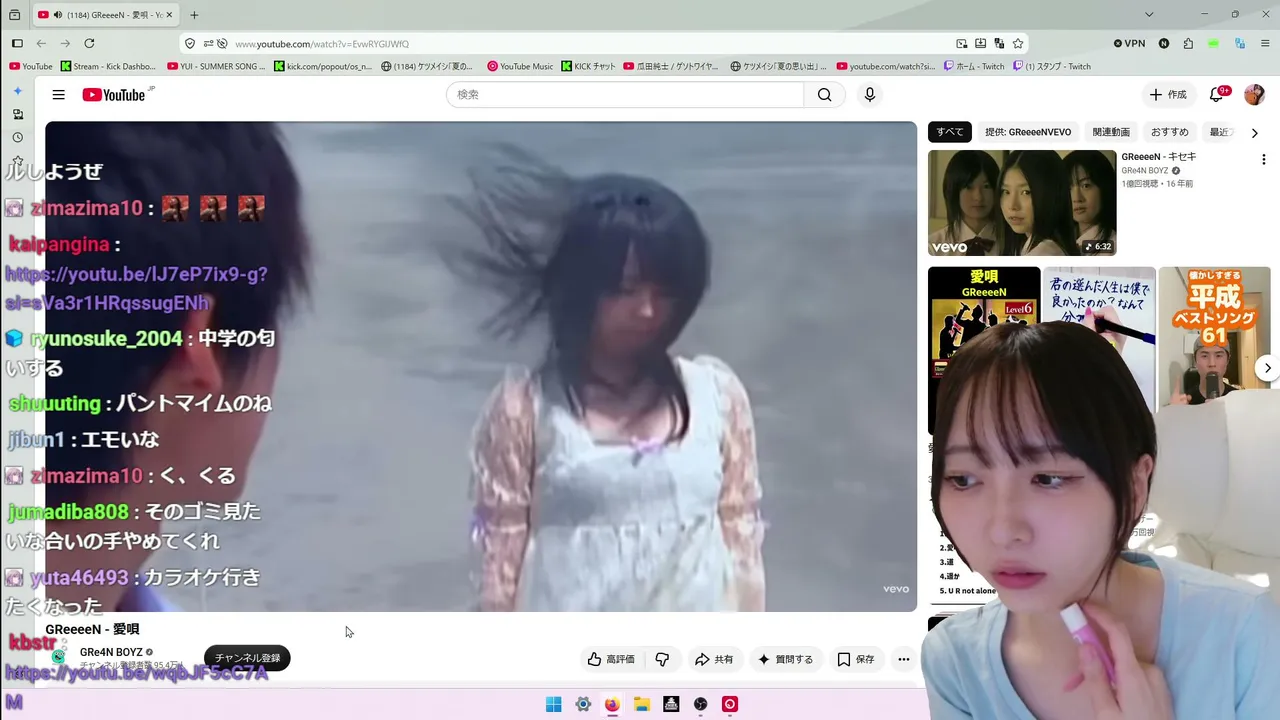This screenshot has width=1280, height=720.
Task: Open ホーム - Twitch bookmark
Action: 974,66
